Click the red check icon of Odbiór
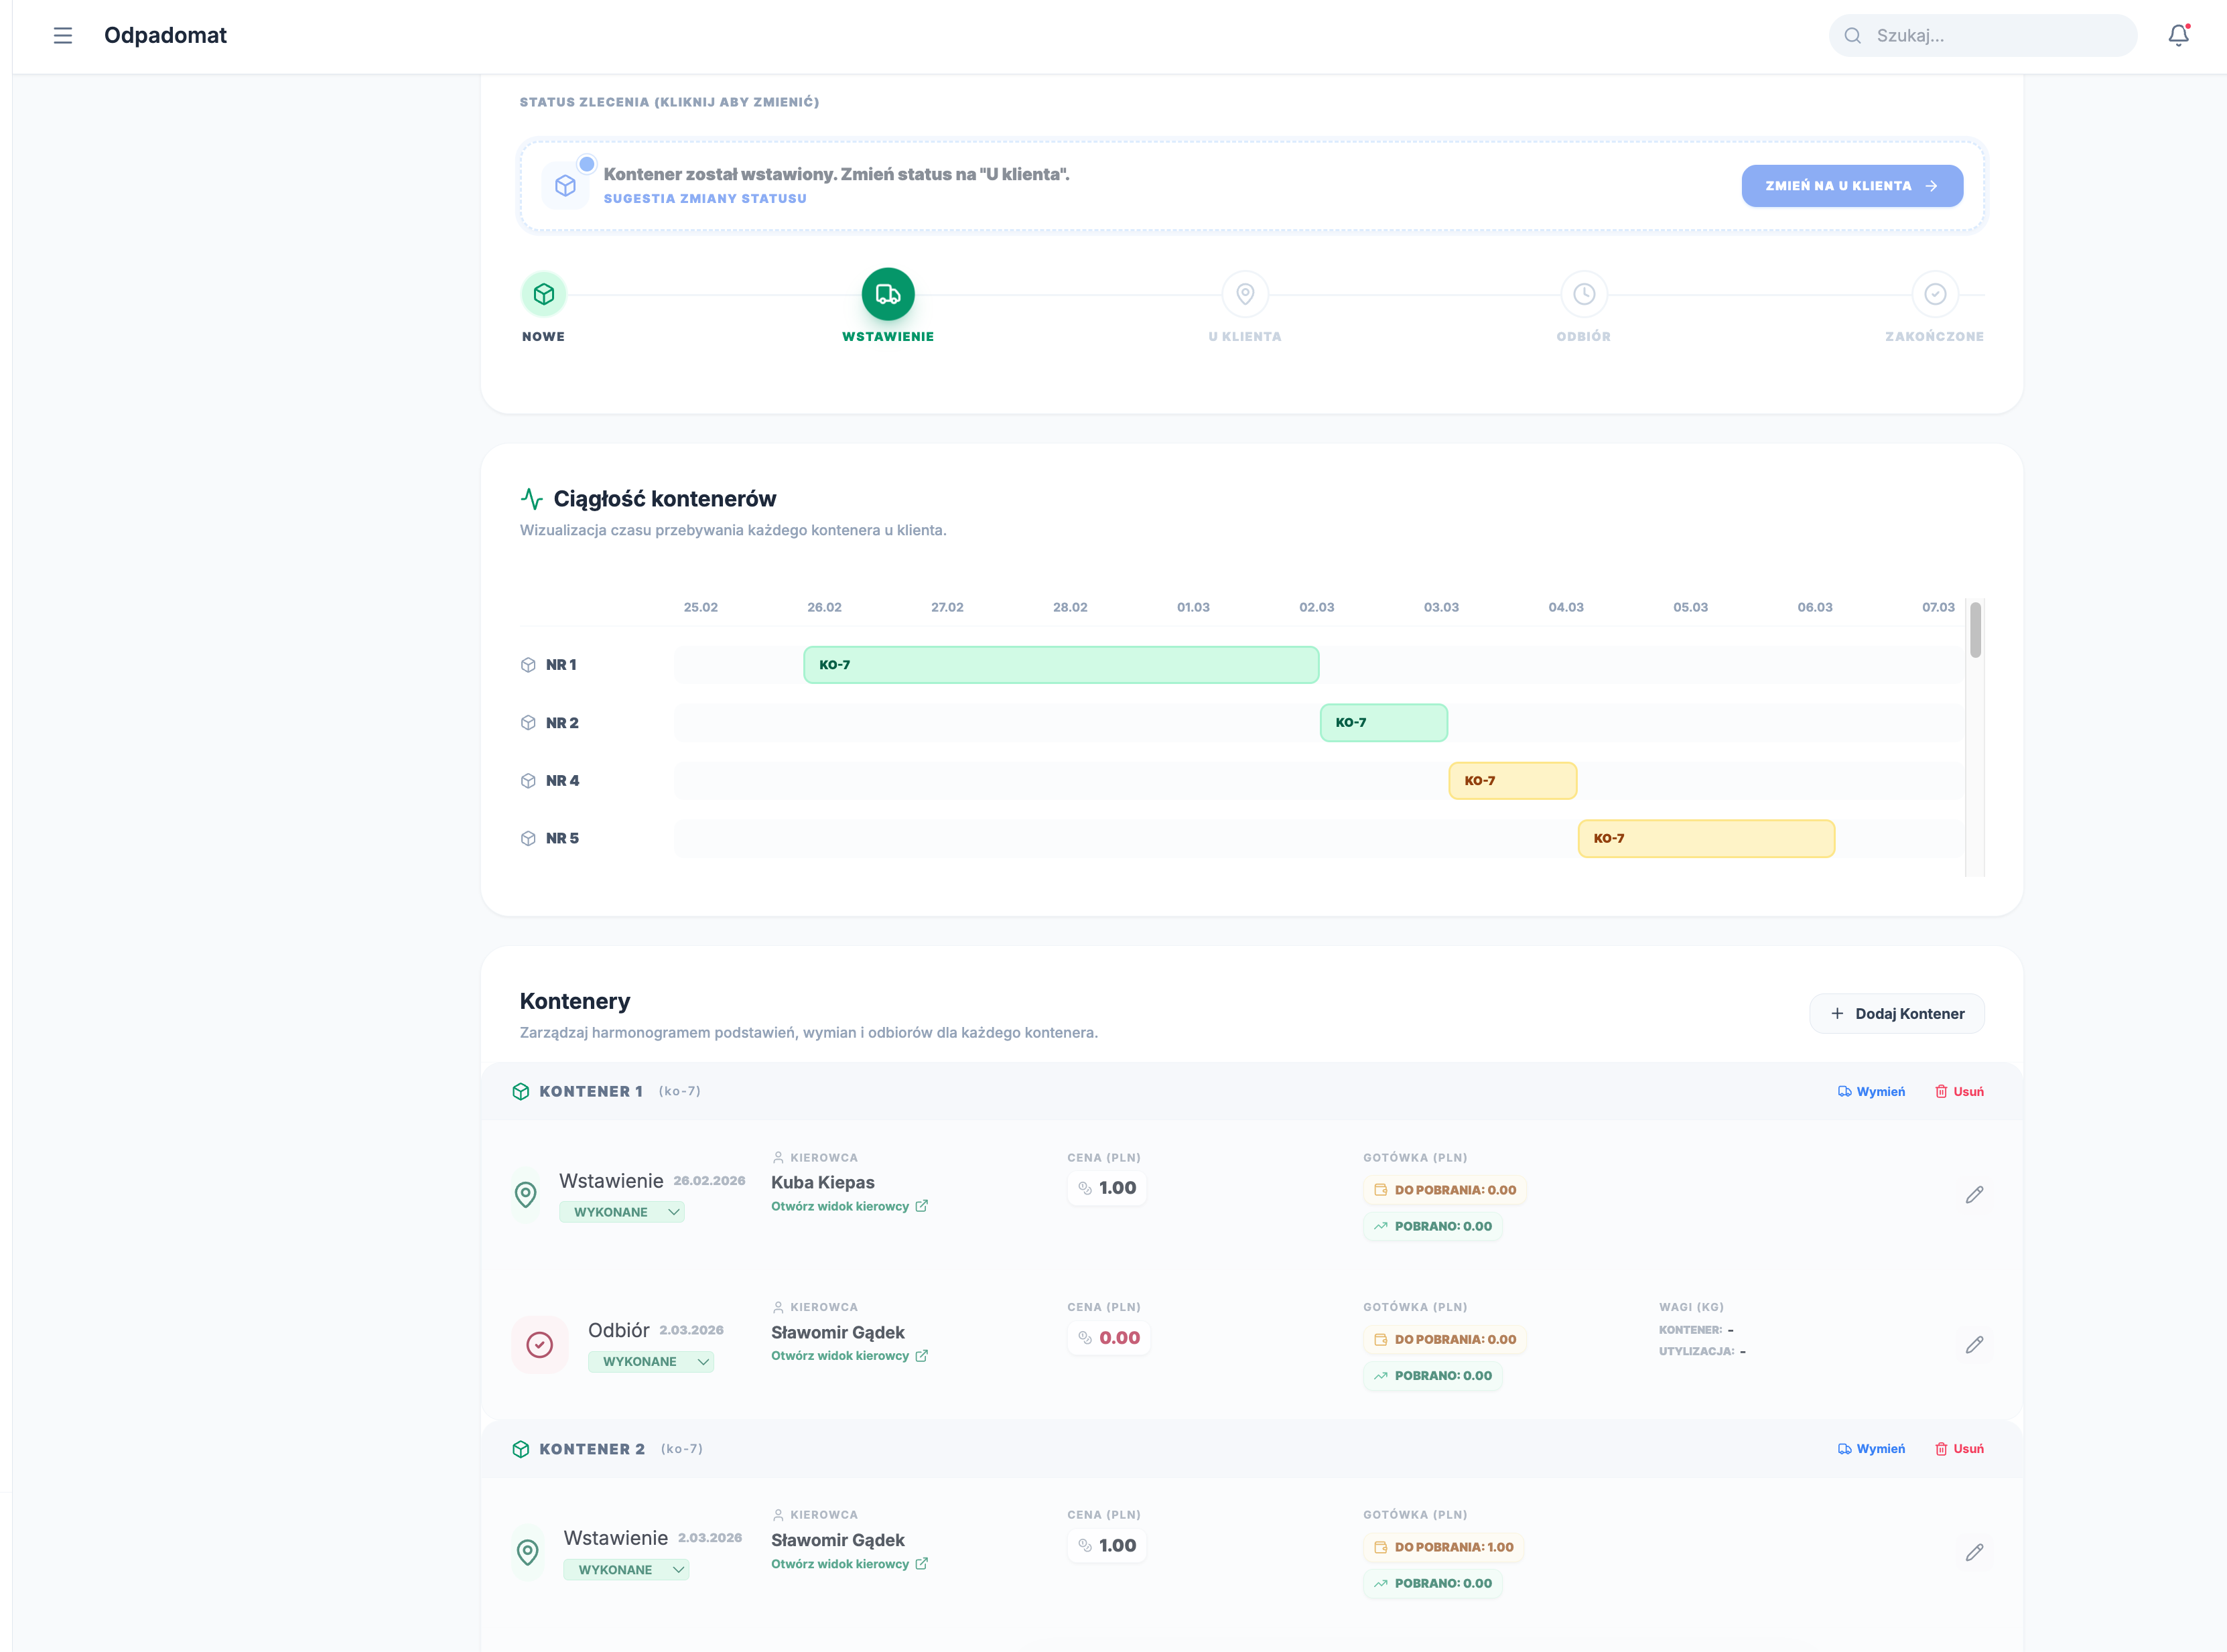Image resolution: width=2227 pixels, height=1652 pixels. point(540,1345)
